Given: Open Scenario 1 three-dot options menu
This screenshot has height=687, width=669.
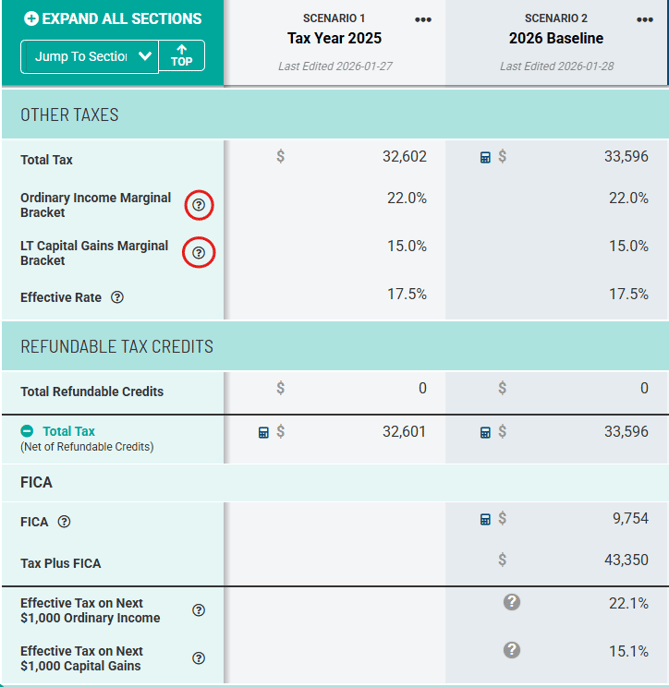Looking at the screenshot, I should [423, 20].
